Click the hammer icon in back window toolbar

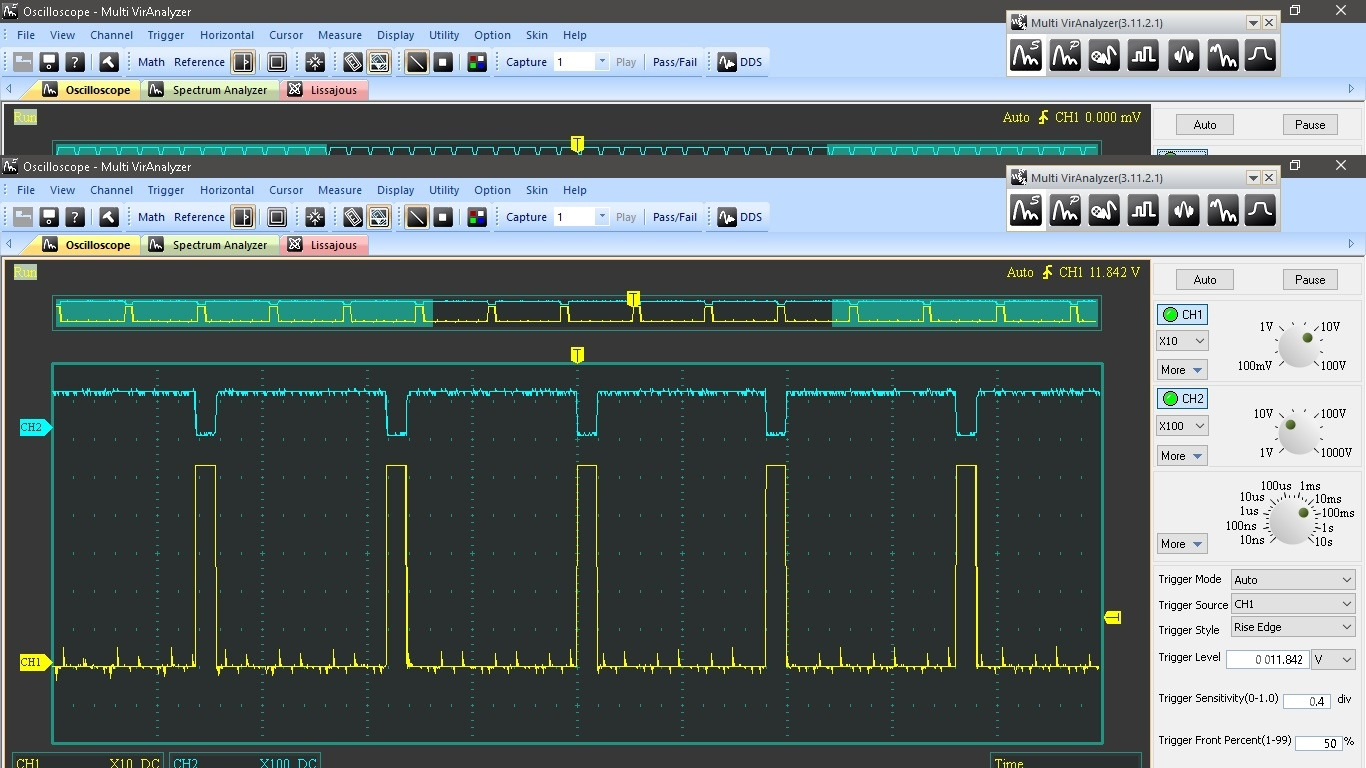(x=109, y=62)
